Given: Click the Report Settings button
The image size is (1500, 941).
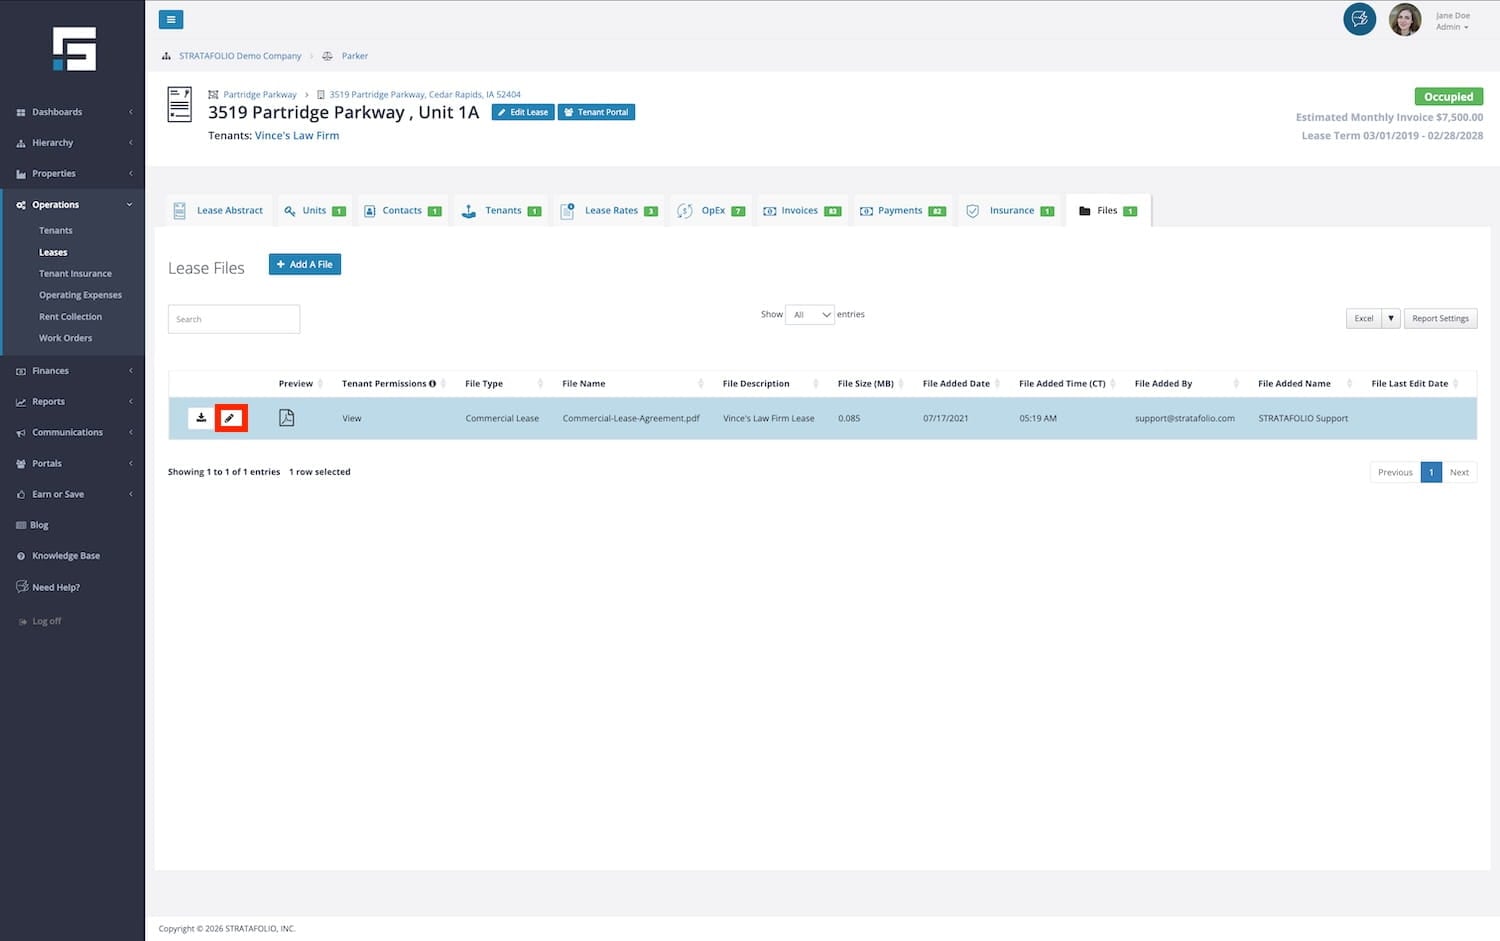Looking at the screenshot, I should tap(1440, 318).
